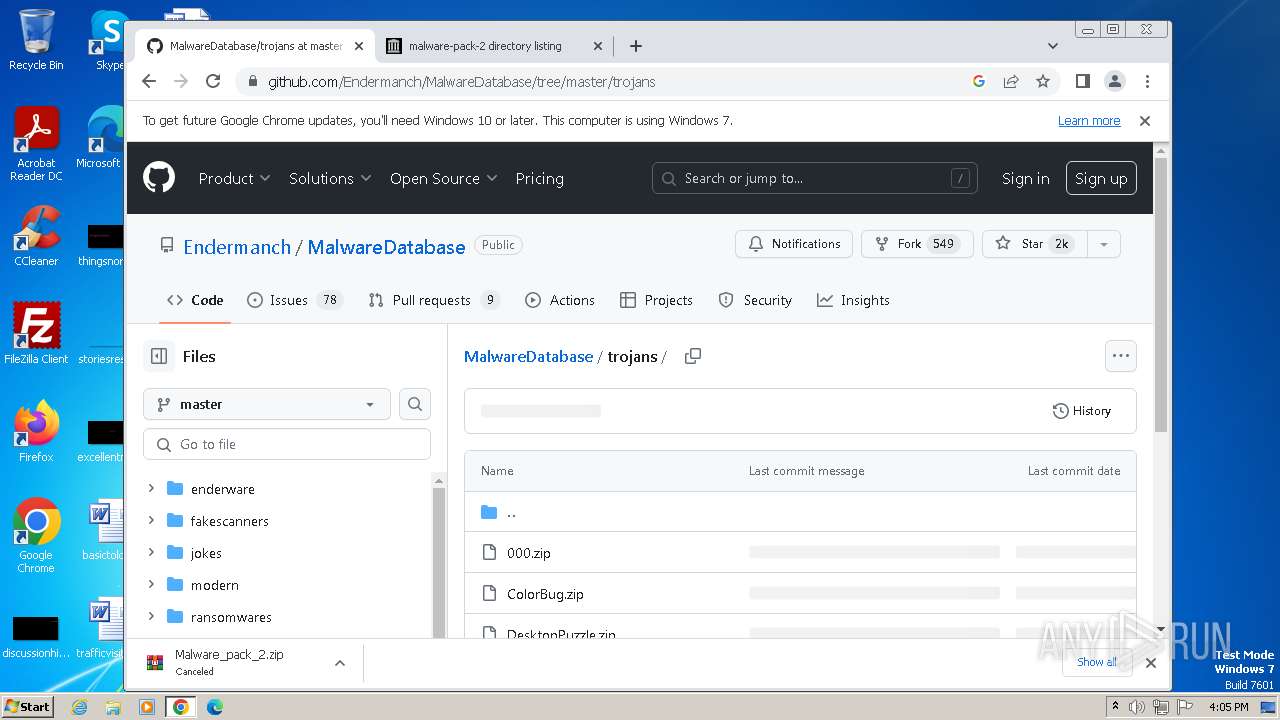This screenshot has width=1280, height=720.
Task: Focus Go to file input
Action: click(287, 444)
